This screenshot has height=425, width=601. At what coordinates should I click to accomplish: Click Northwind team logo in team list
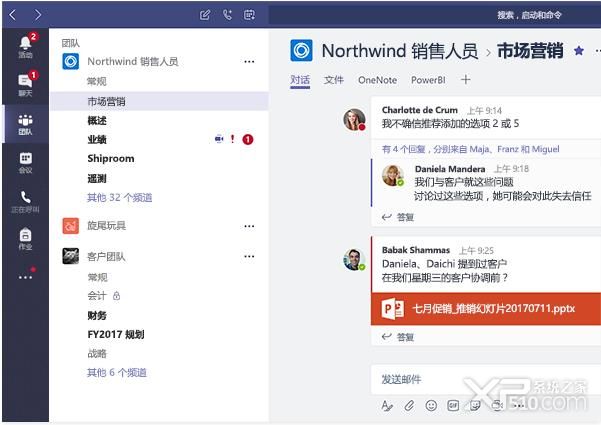[x=71, y=61]
